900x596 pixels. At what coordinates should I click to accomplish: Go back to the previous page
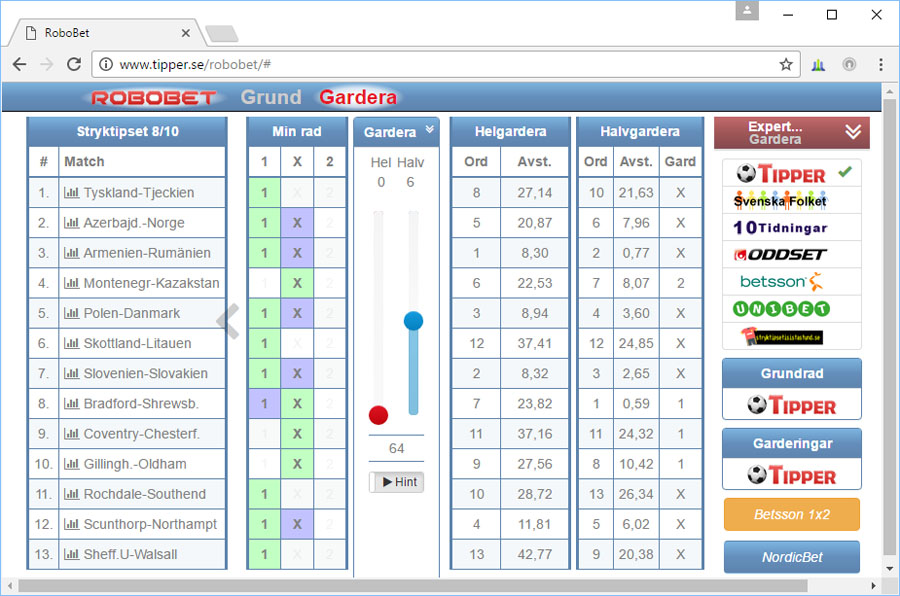pyautogui.click(x=20, y=64)
